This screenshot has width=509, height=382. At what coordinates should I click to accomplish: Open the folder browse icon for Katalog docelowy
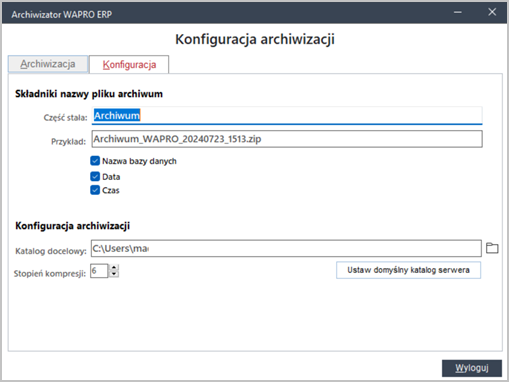[492, 248]
